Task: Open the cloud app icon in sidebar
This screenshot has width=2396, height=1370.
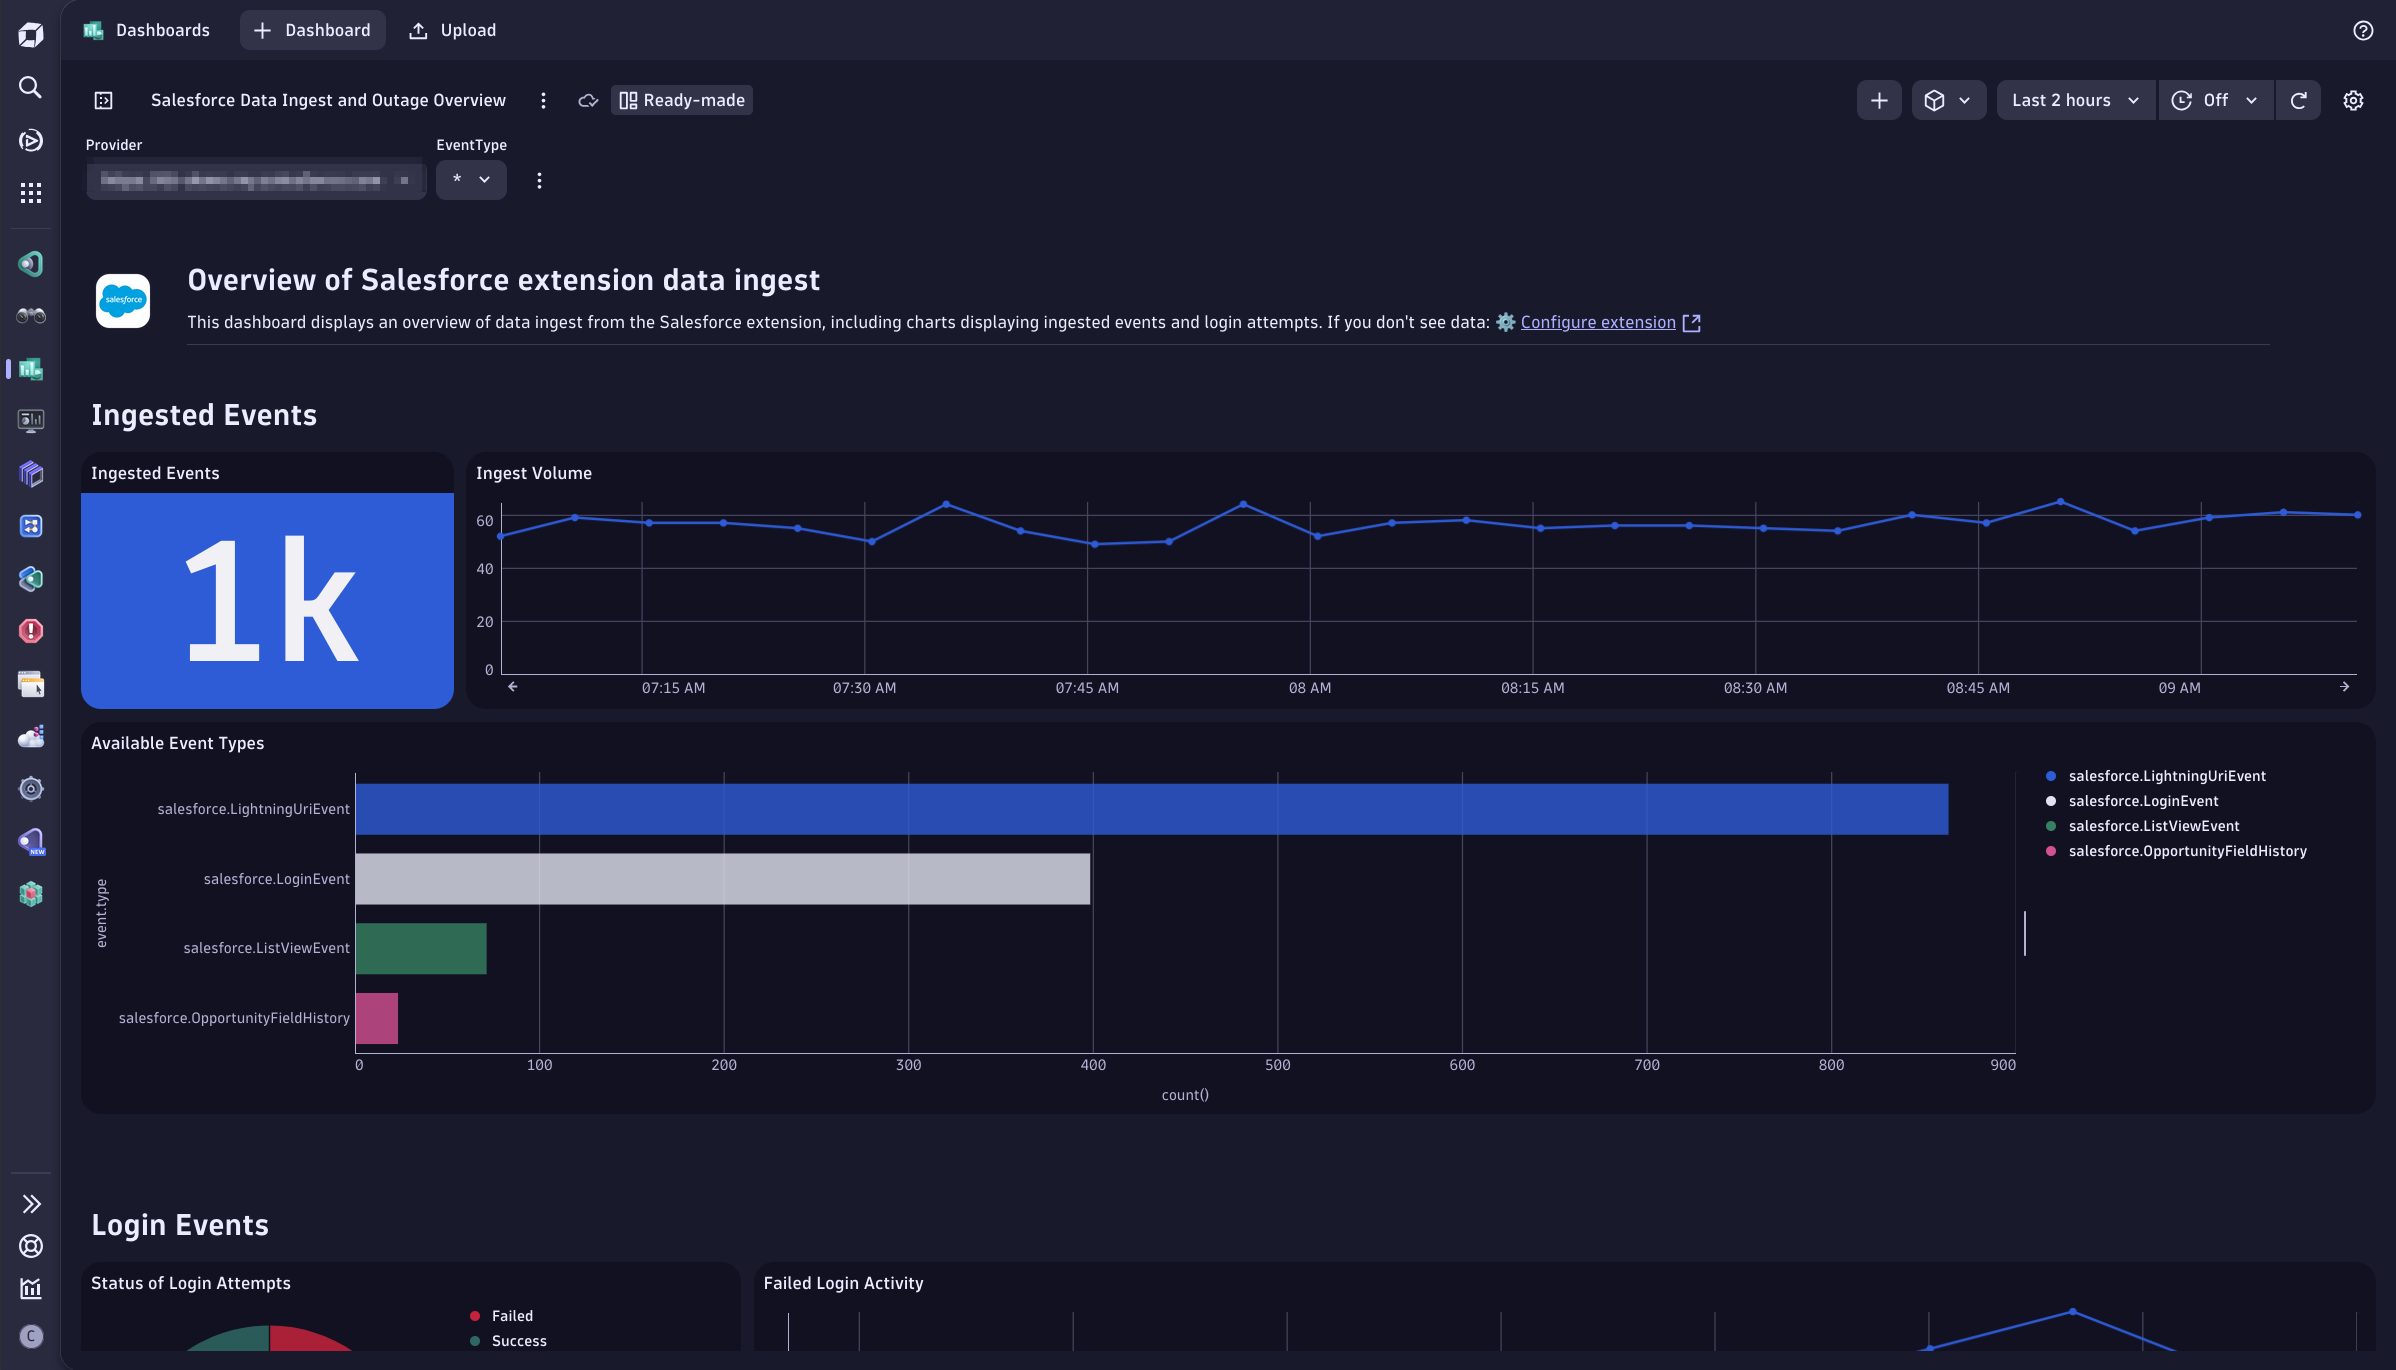Action: [x=31, y=737]
